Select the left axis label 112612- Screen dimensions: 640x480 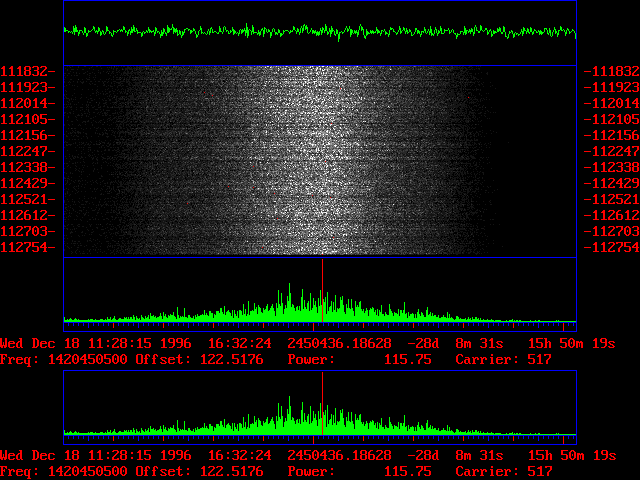pos(28,216)
